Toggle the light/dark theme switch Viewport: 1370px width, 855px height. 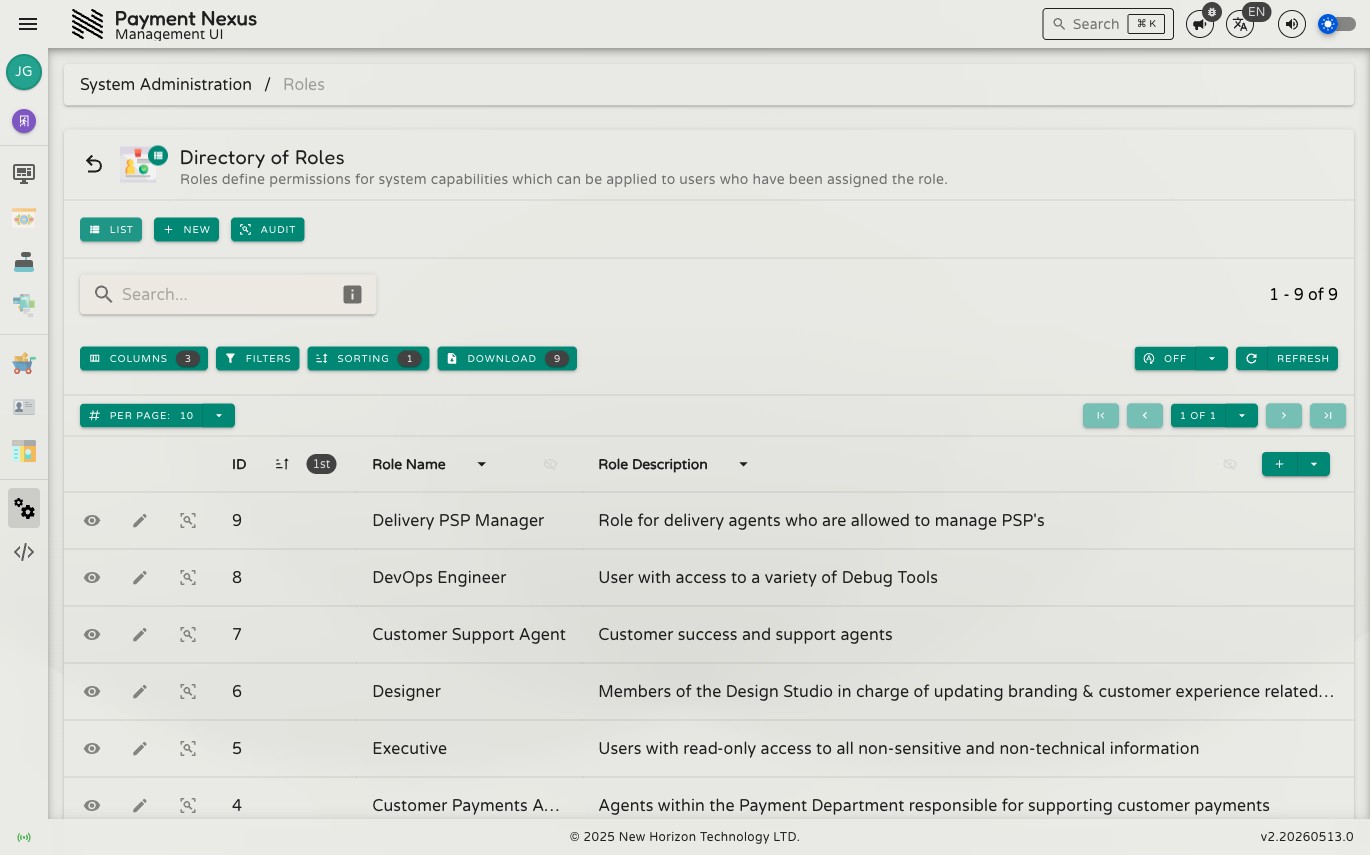pos(1337,24)
